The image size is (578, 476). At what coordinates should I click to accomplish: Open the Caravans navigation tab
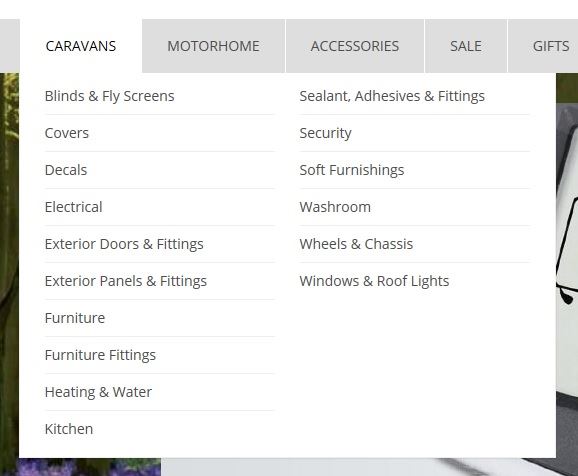point(81,46)
